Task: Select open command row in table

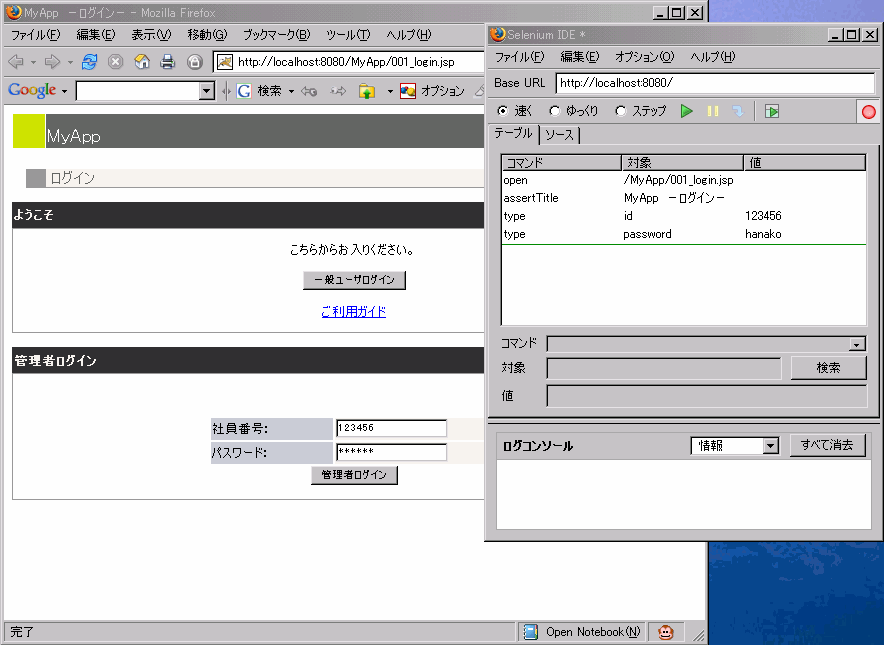Action: [x=683, y=180]
